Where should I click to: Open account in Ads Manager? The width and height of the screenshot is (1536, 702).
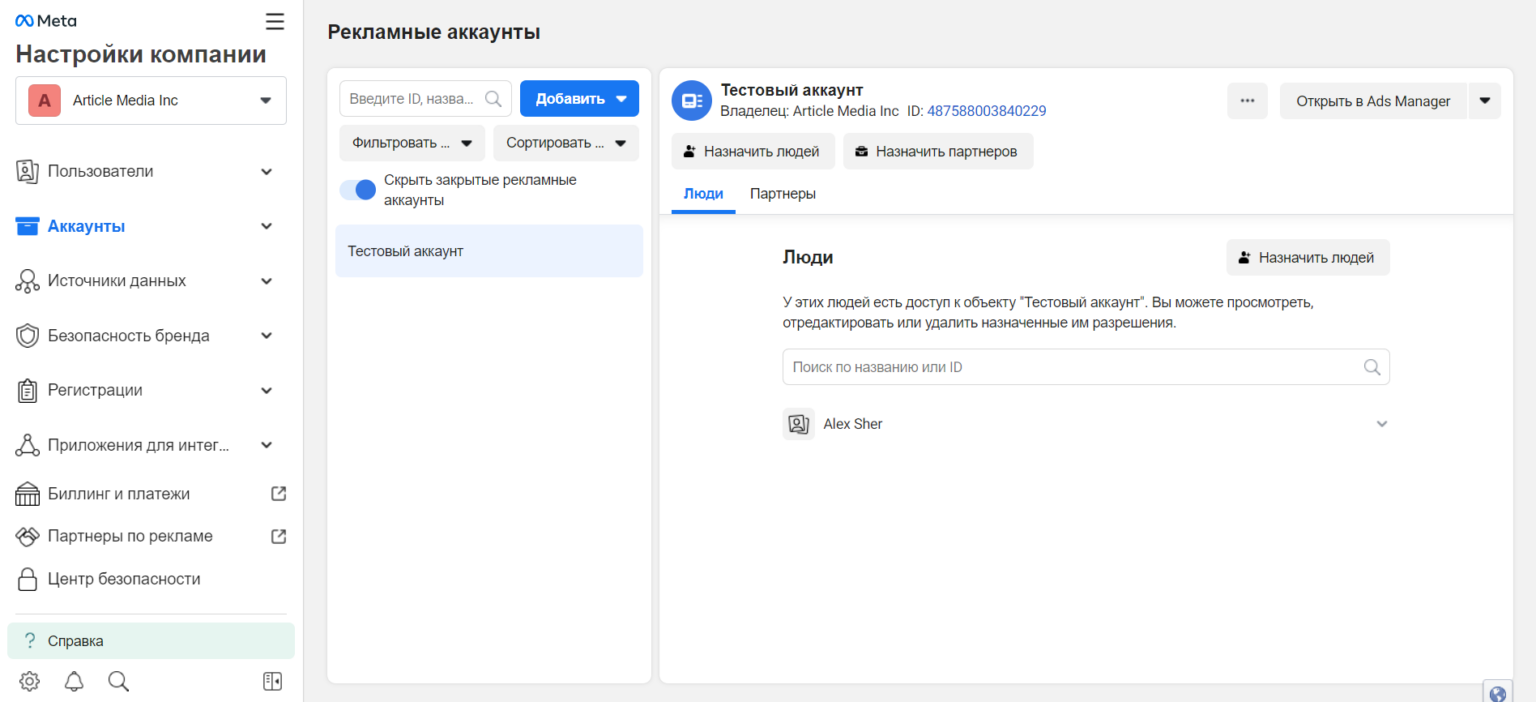(1373, 101)
